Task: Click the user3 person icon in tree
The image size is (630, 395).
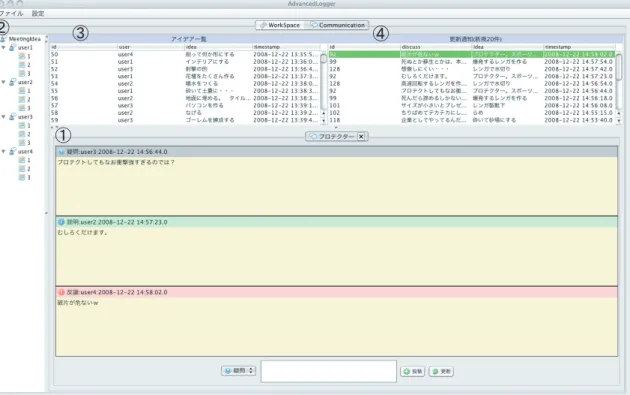Action: pos(12,117)
